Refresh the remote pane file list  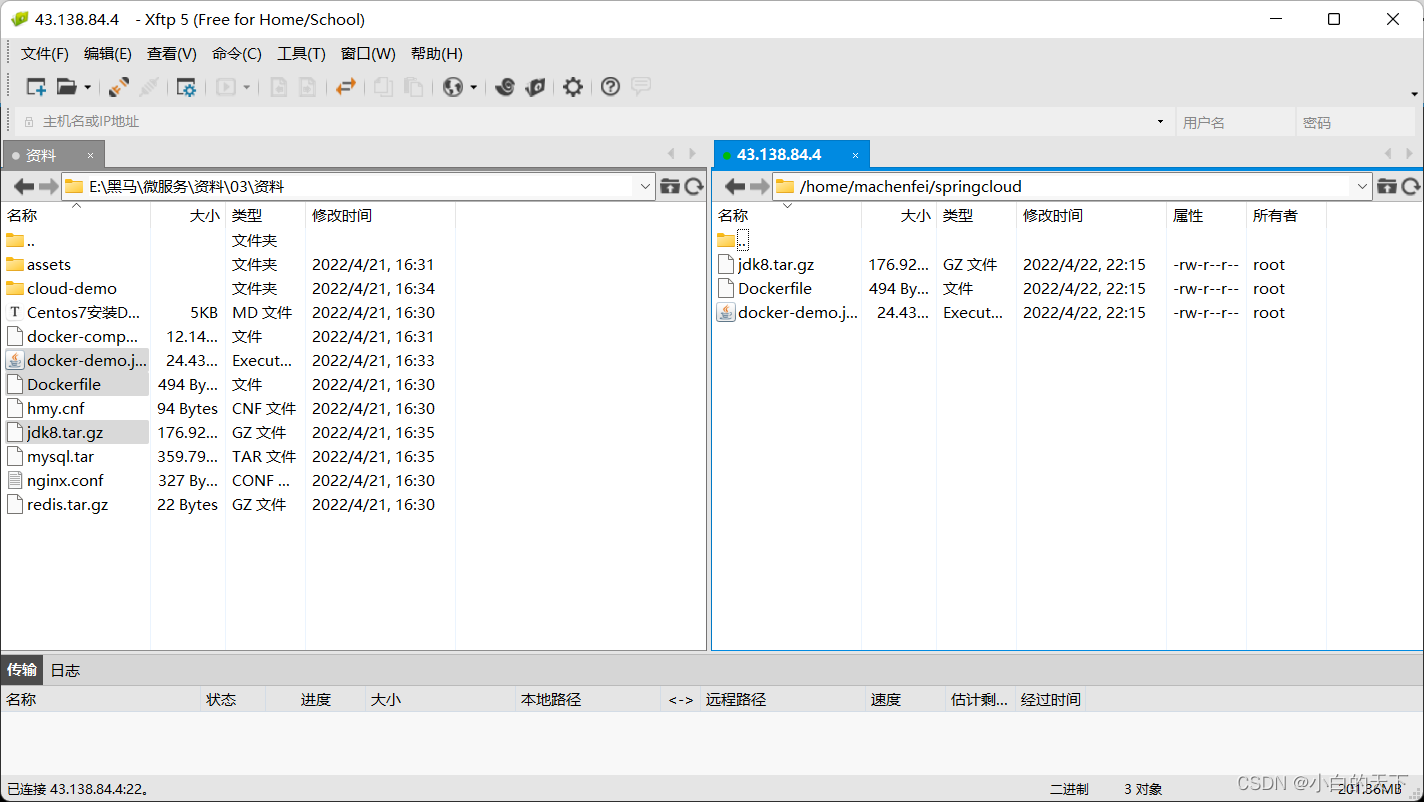coord(1411,186)
